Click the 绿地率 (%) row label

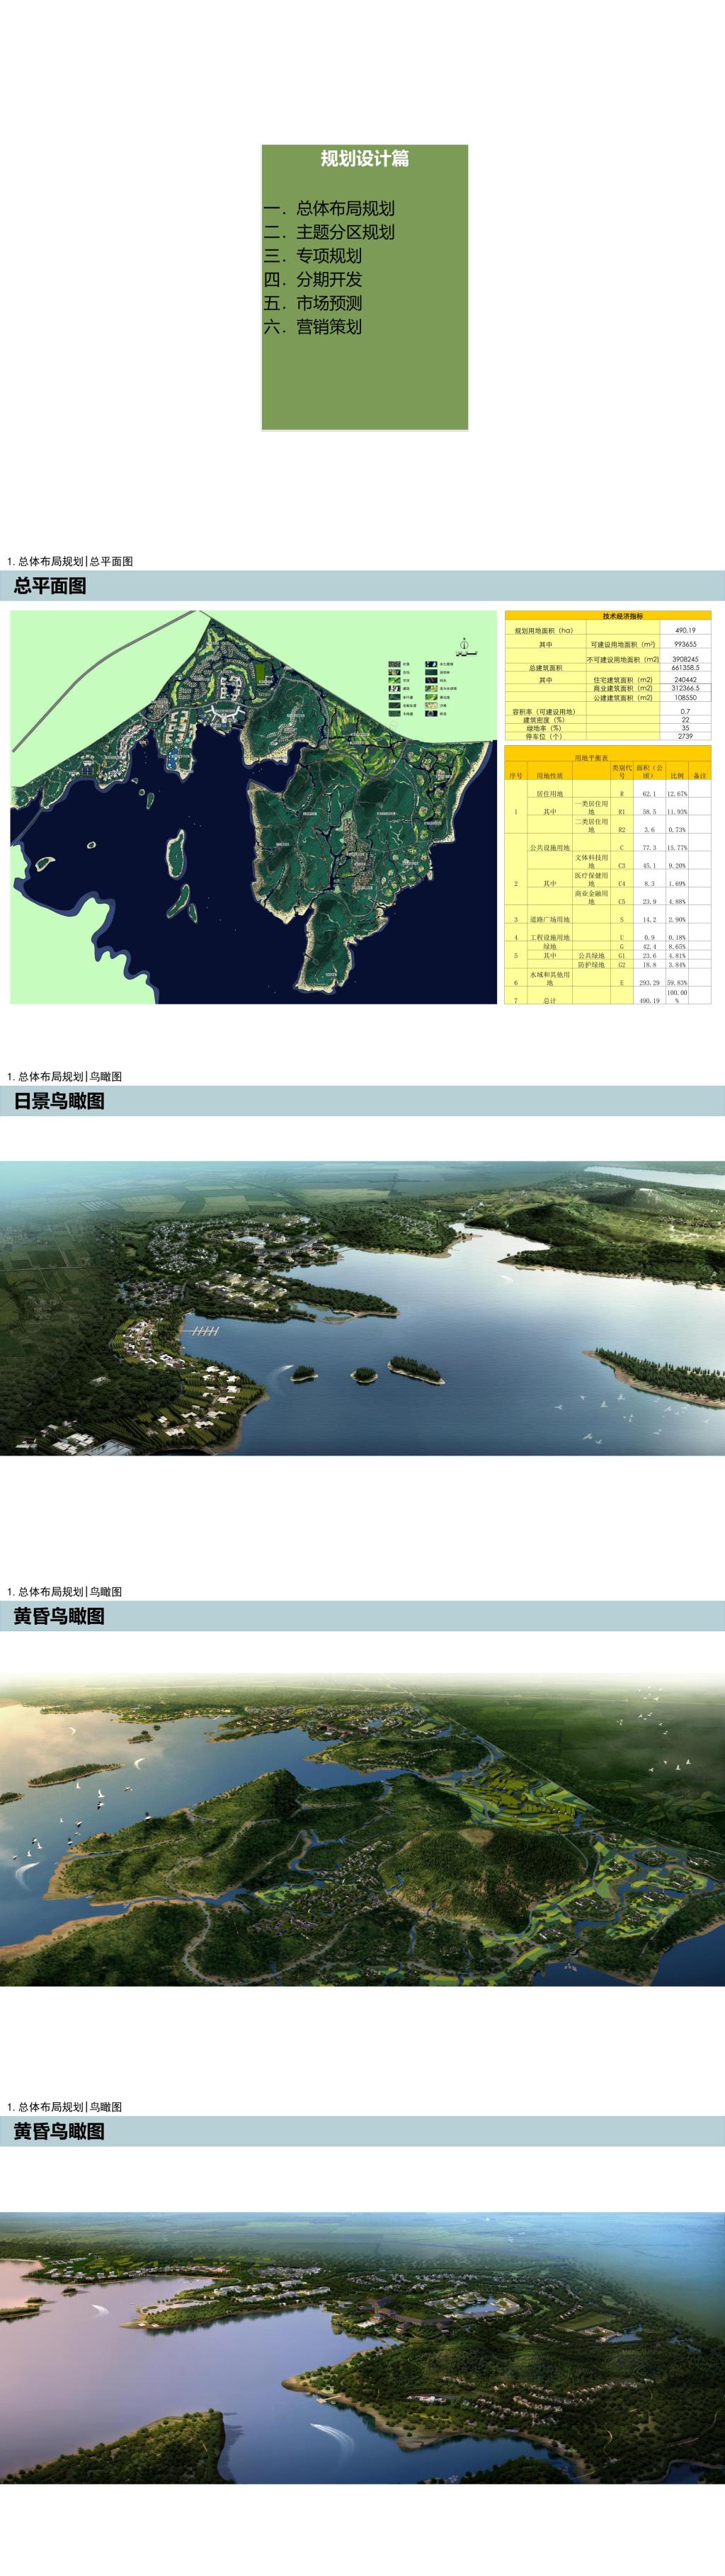point(544,728)
